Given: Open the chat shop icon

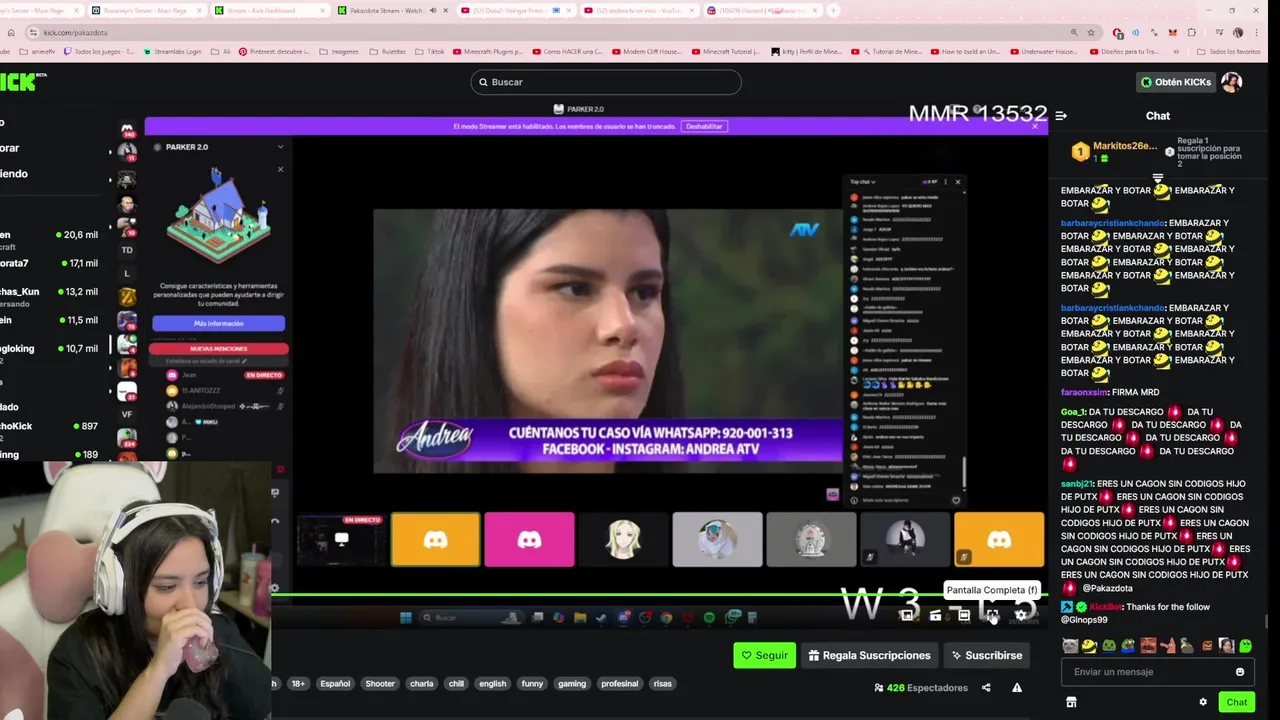Looking at the screenshot, I should pyautogui.click(x=1071, y=702).
